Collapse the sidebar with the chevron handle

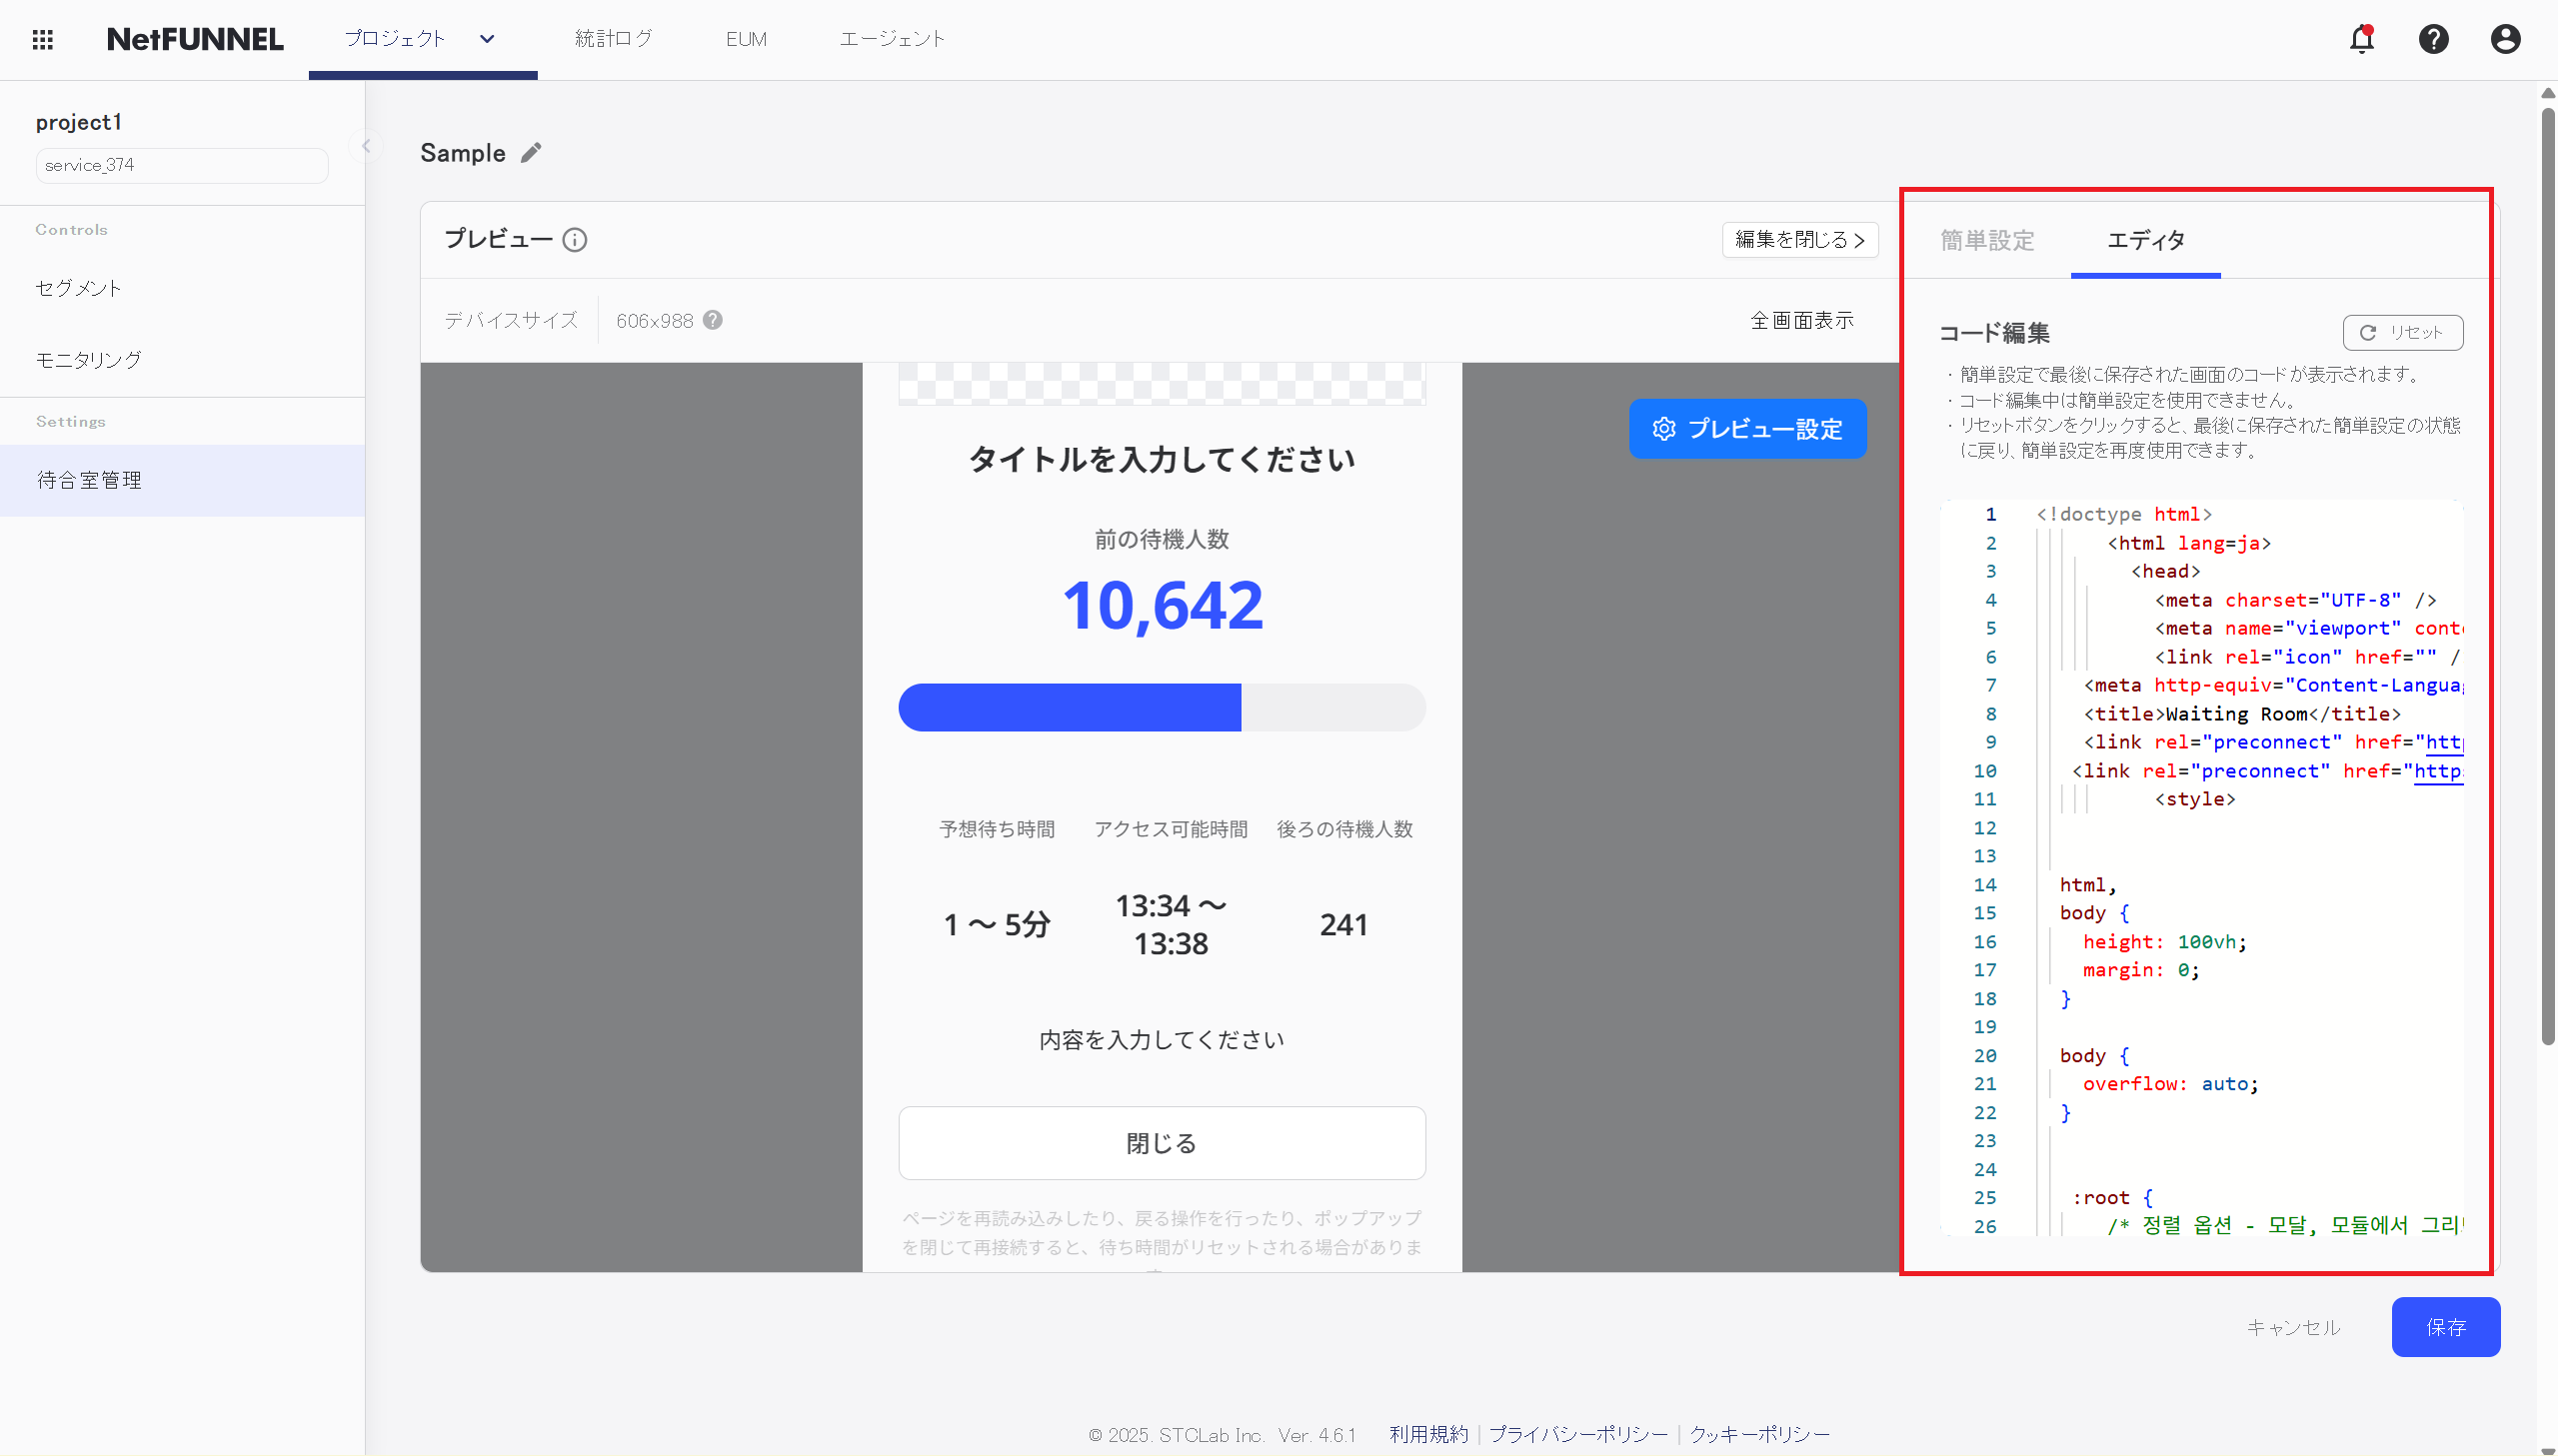(x=366, y=147)
